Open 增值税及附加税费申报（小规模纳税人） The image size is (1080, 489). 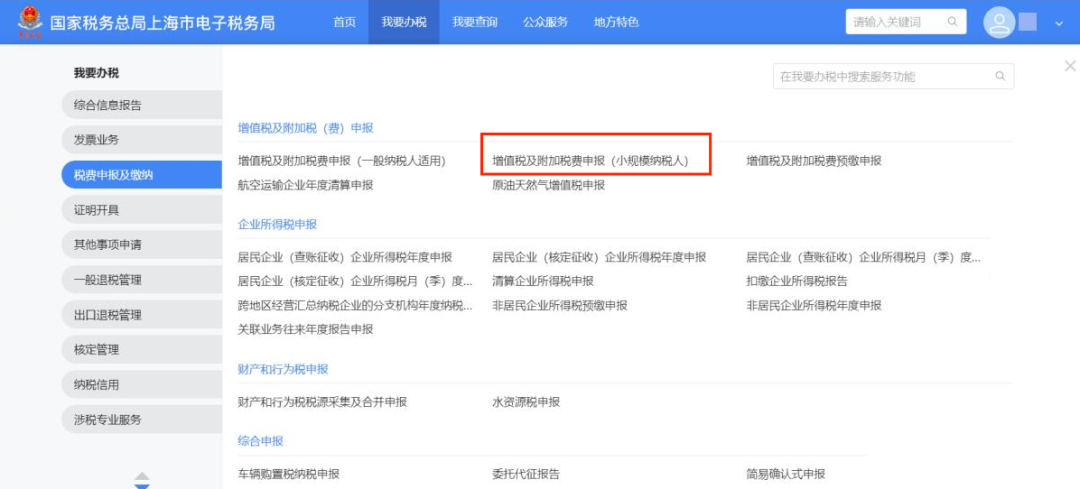[590, 161]
